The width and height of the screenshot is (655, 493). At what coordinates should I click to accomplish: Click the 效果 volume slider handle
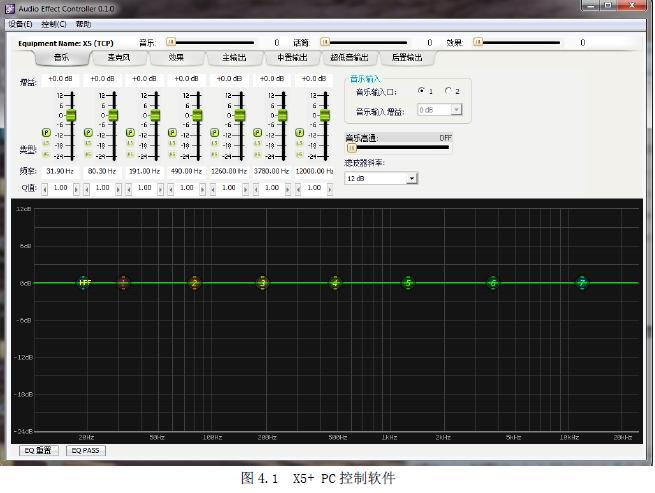pos(478,42)
